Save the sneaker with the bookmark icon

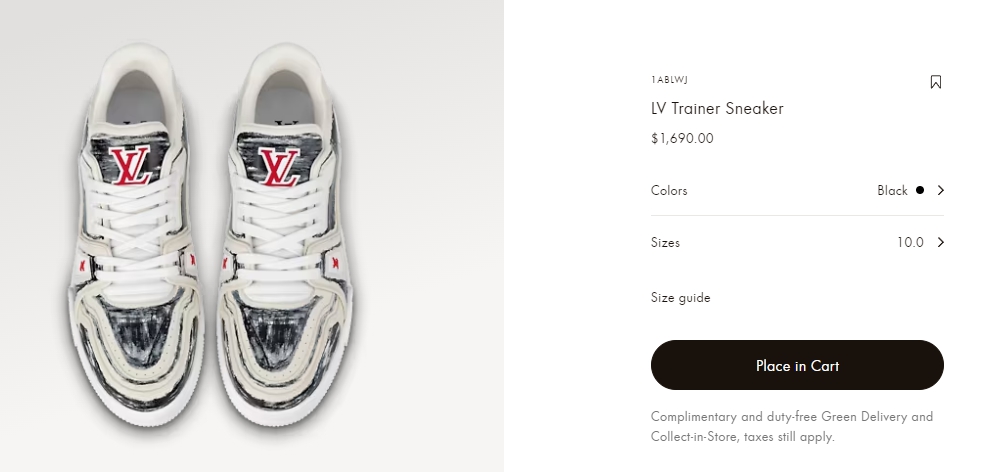point(935,82)
